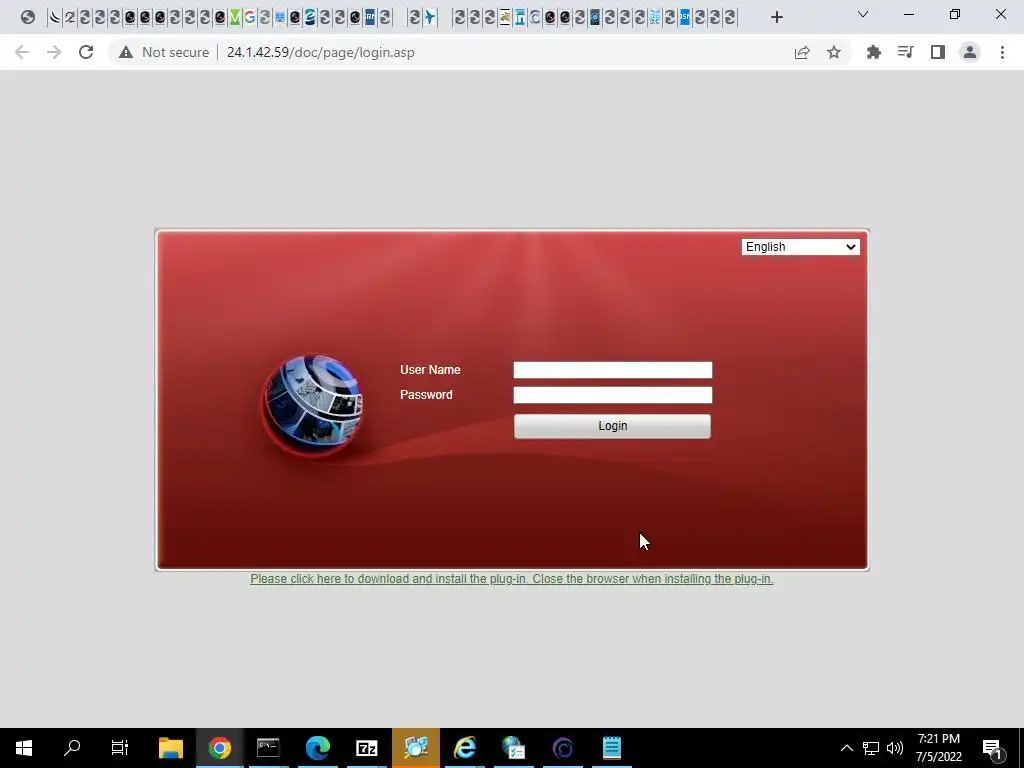
Task: Minimize the Chrome window
Action: [908, 14]
